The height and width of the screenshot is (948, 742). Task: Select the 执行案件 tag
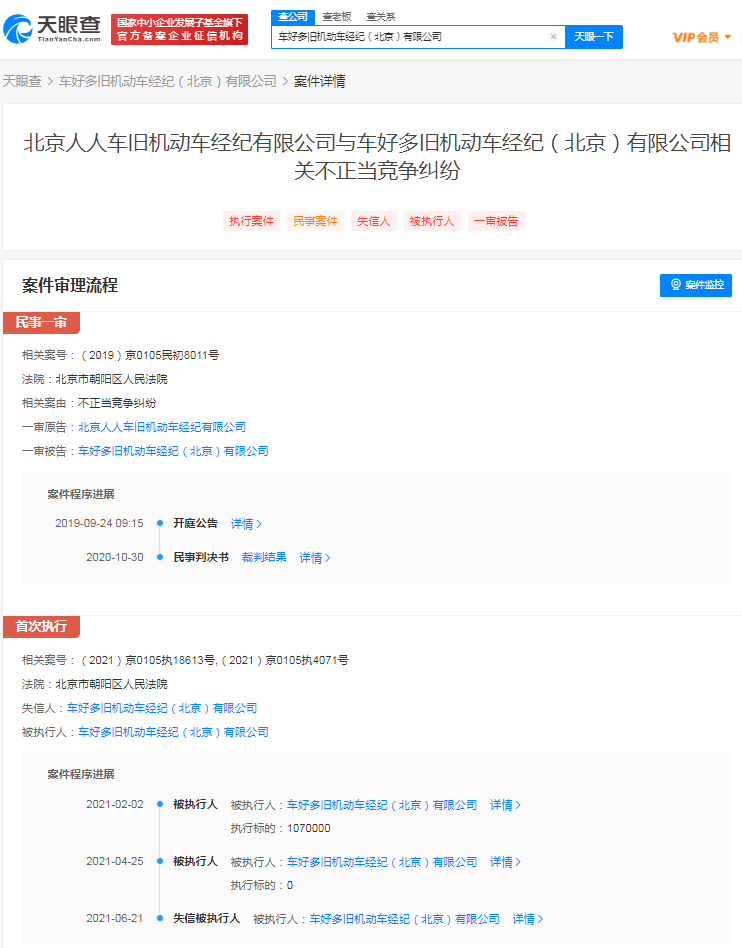click(x=252, y=221)
